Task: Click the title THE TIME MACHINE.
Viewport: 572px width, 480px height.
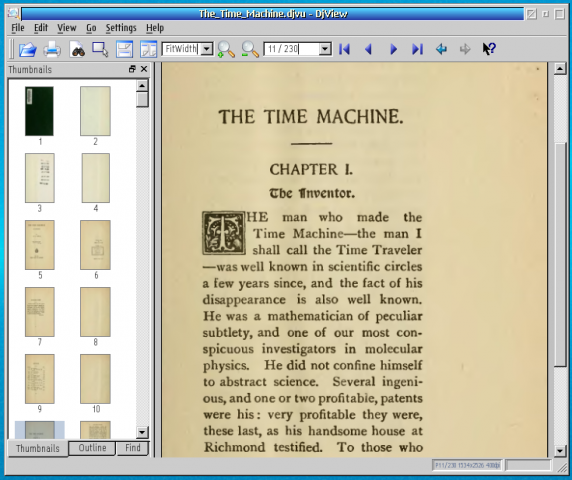Action: point(311,117)
